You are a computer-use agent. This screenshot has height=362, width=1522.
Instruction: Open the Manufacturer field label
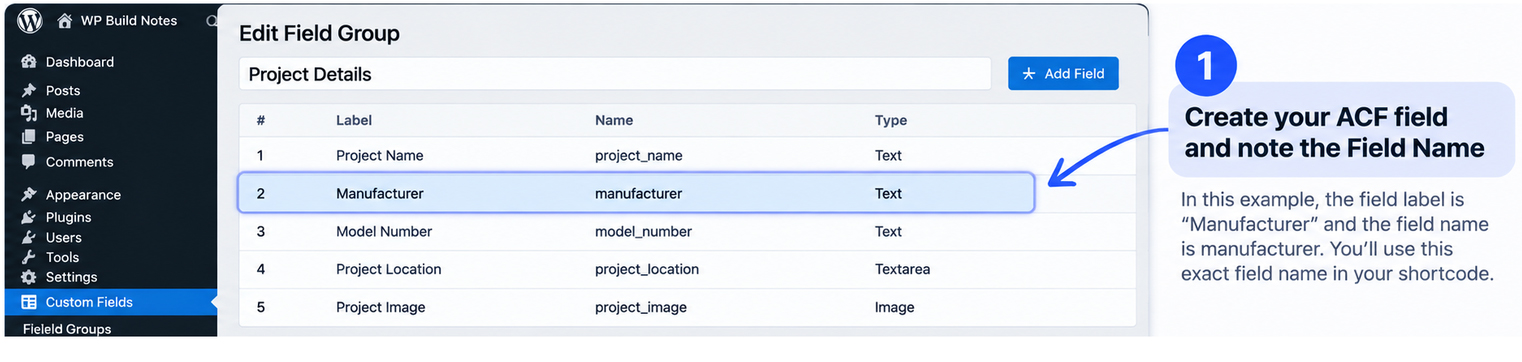pos(380,193)
